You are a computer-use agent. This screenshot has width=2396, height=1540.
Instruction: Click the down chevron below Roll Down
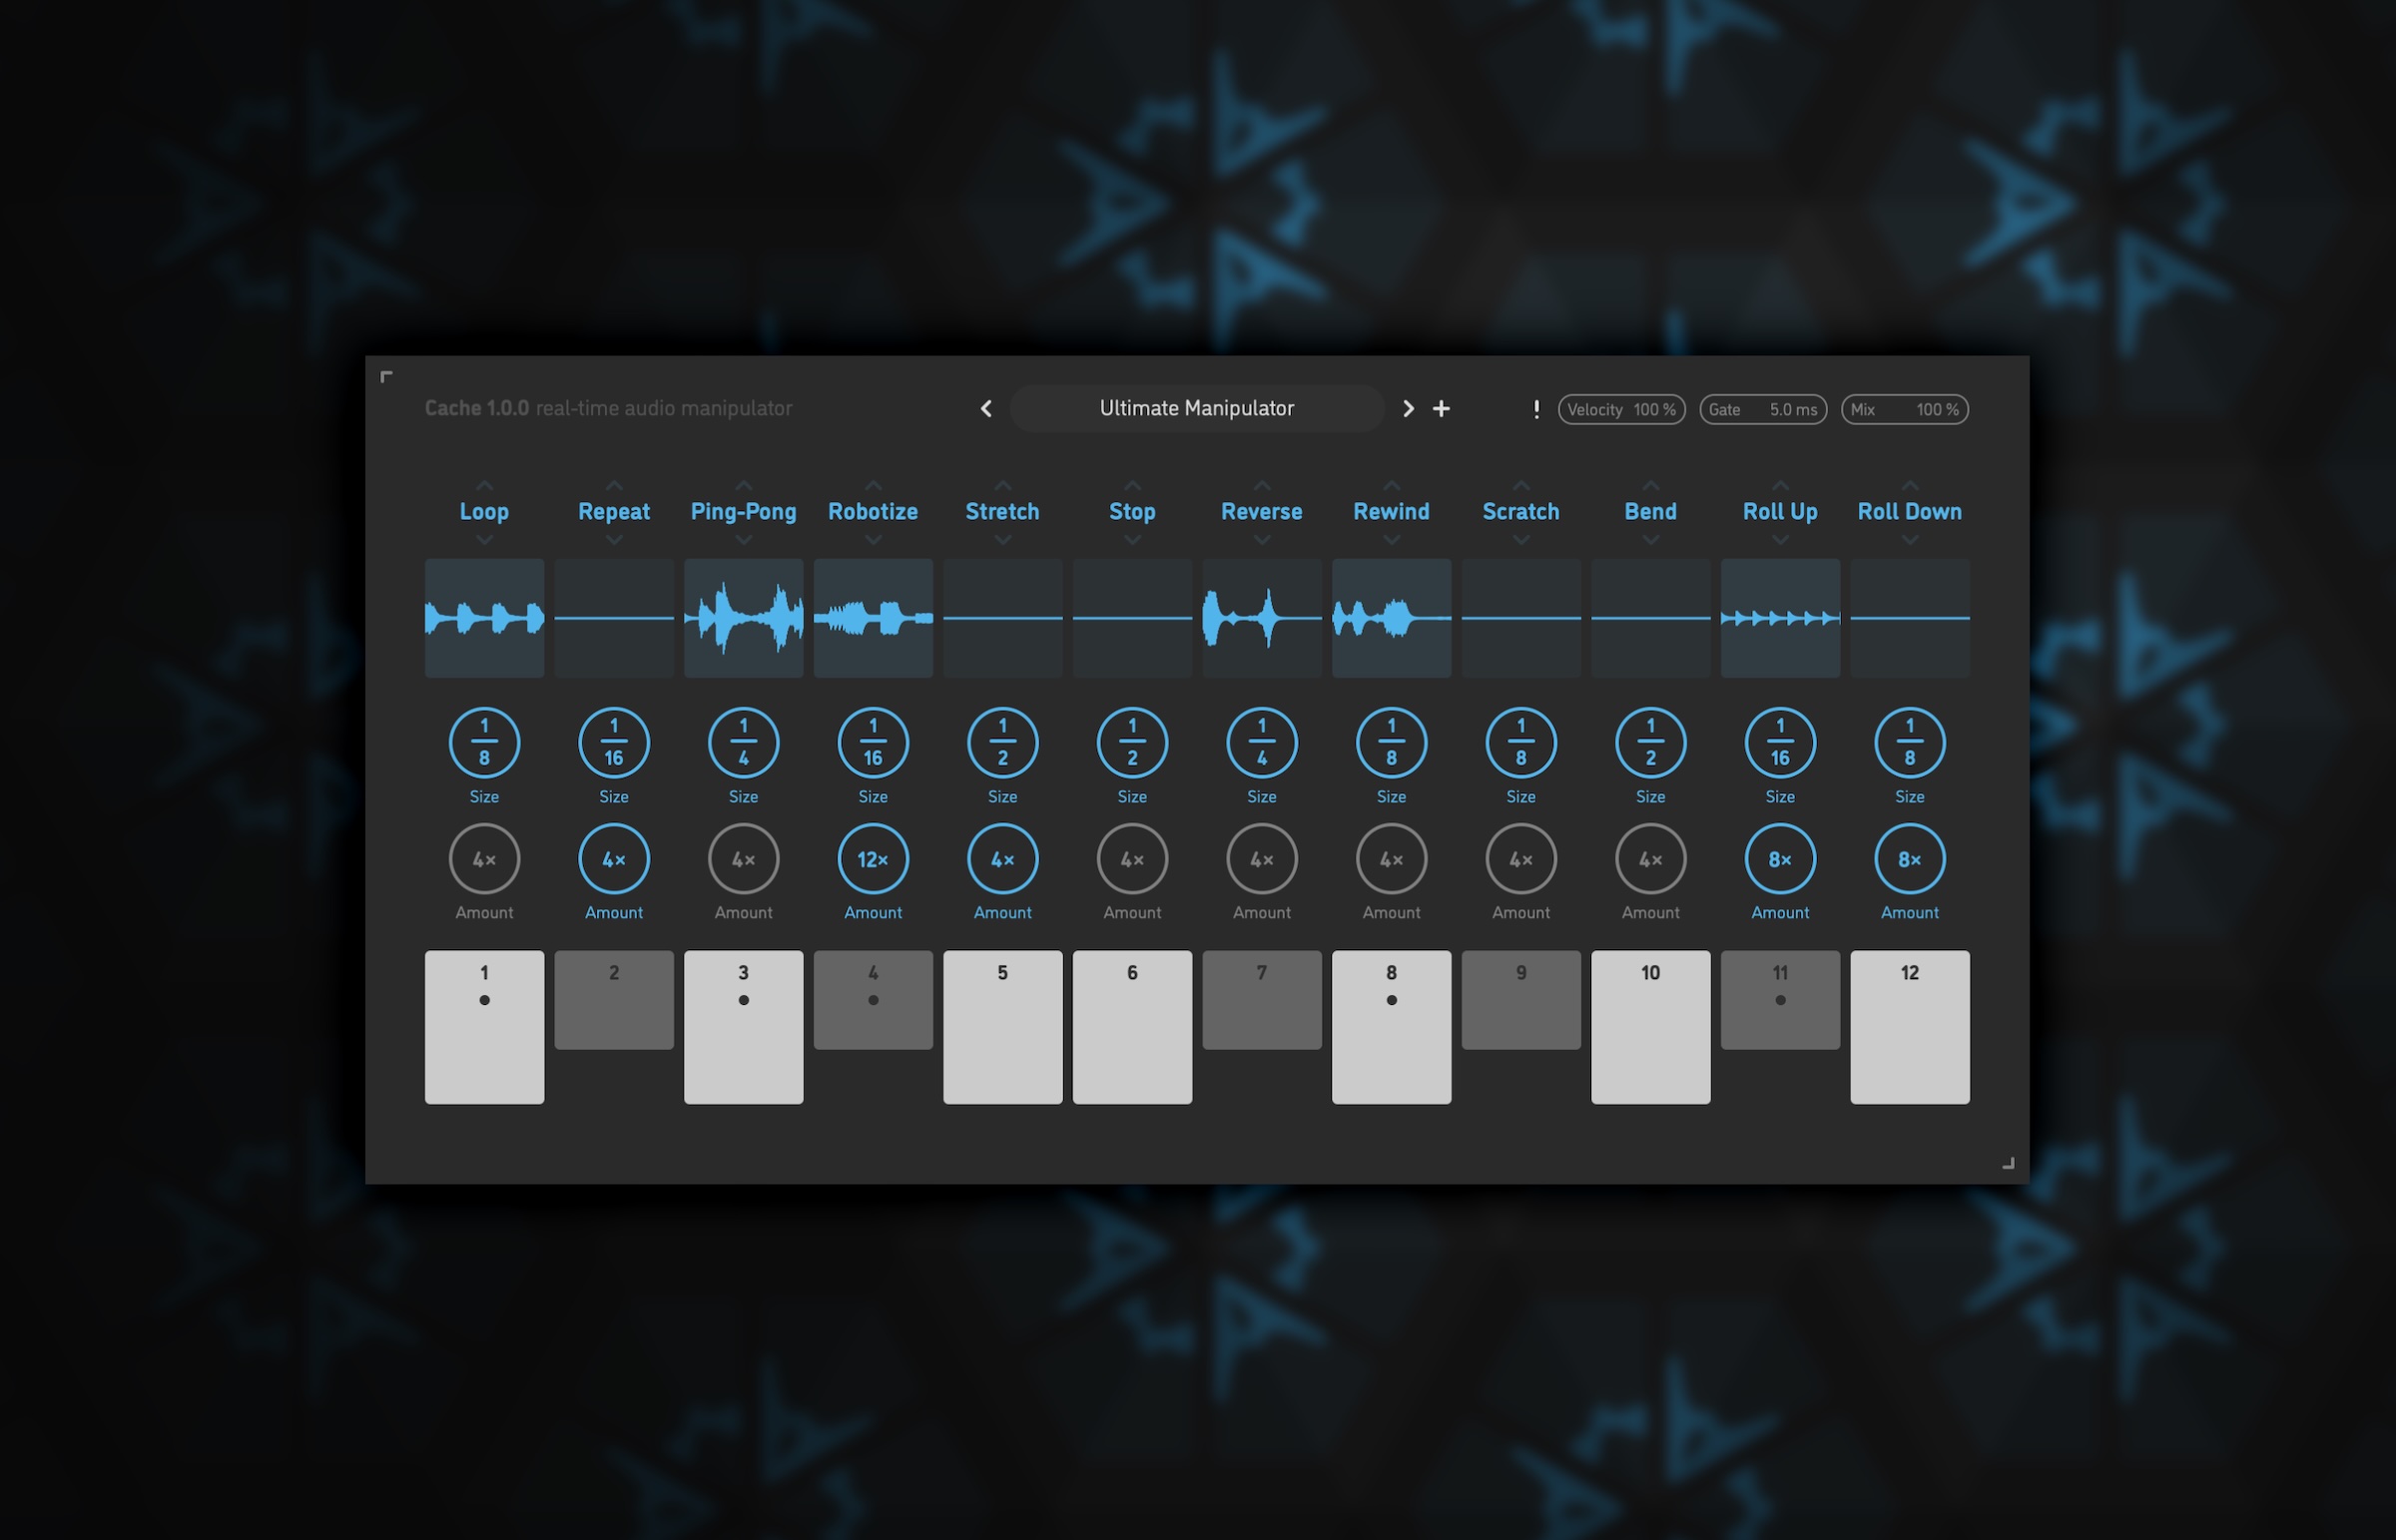pos(1909,540)
